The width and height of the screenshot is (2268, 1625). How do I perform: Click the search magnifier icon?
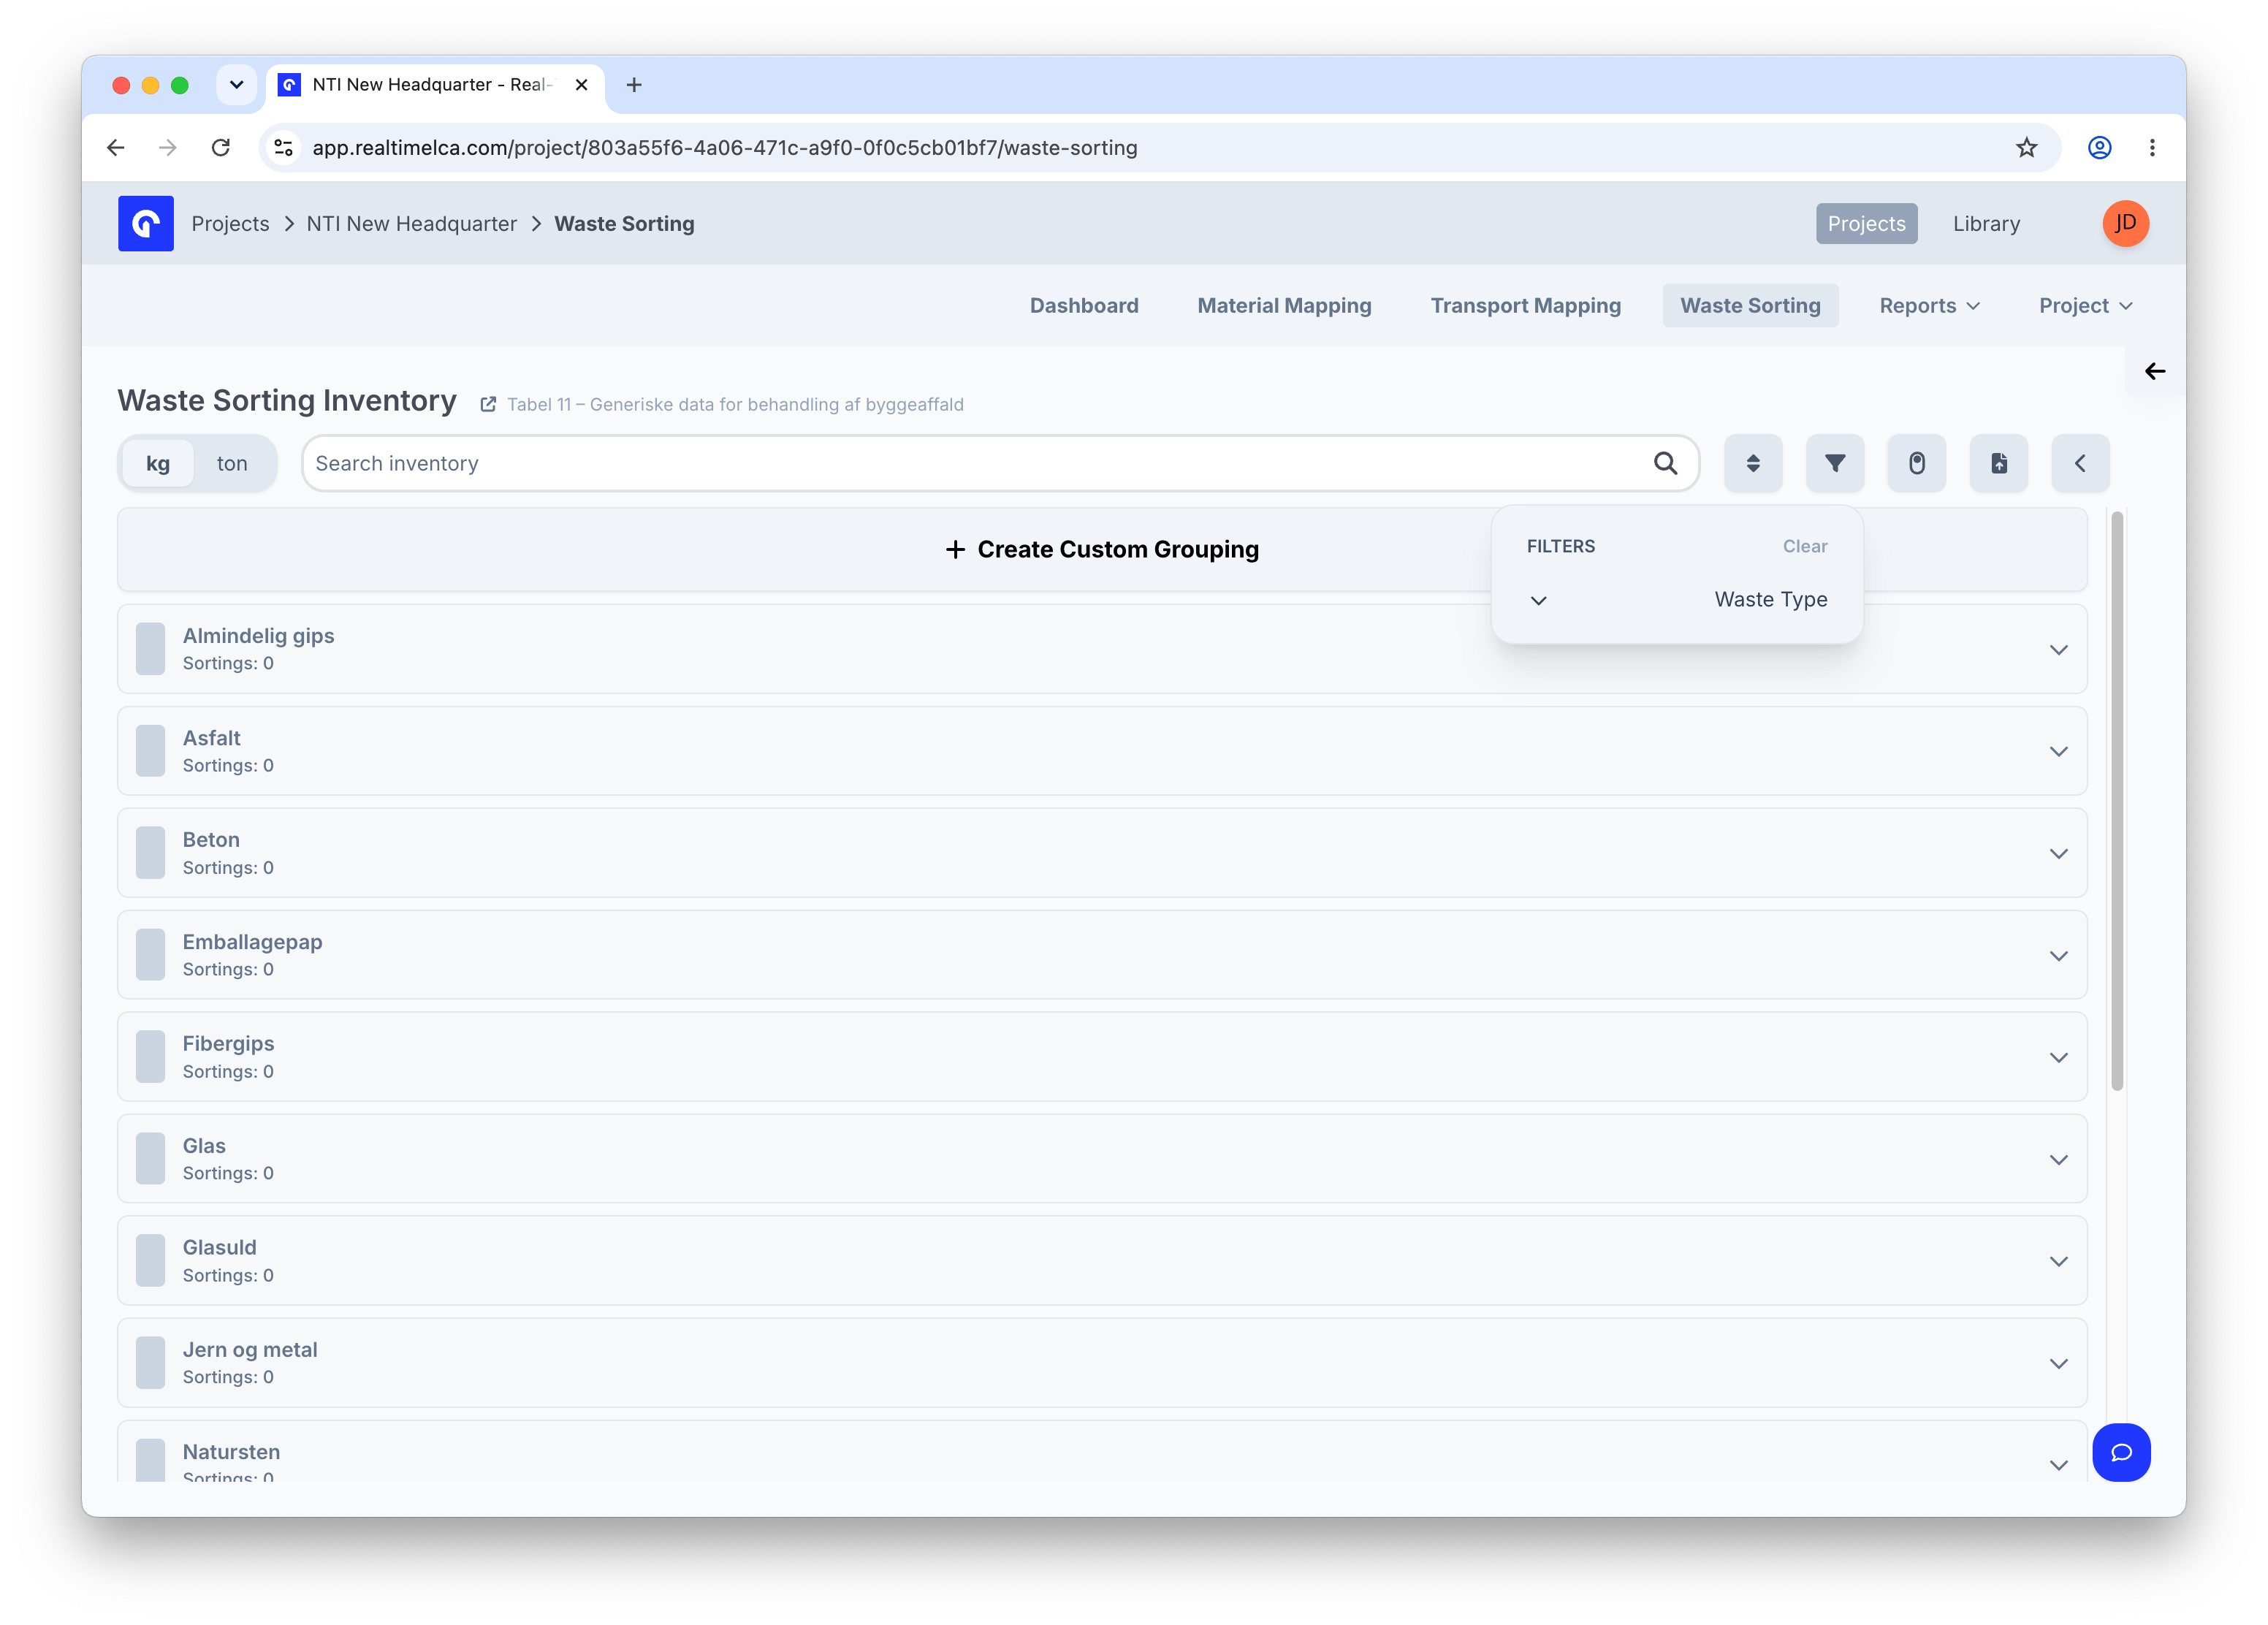click(x=1665, y=463)
